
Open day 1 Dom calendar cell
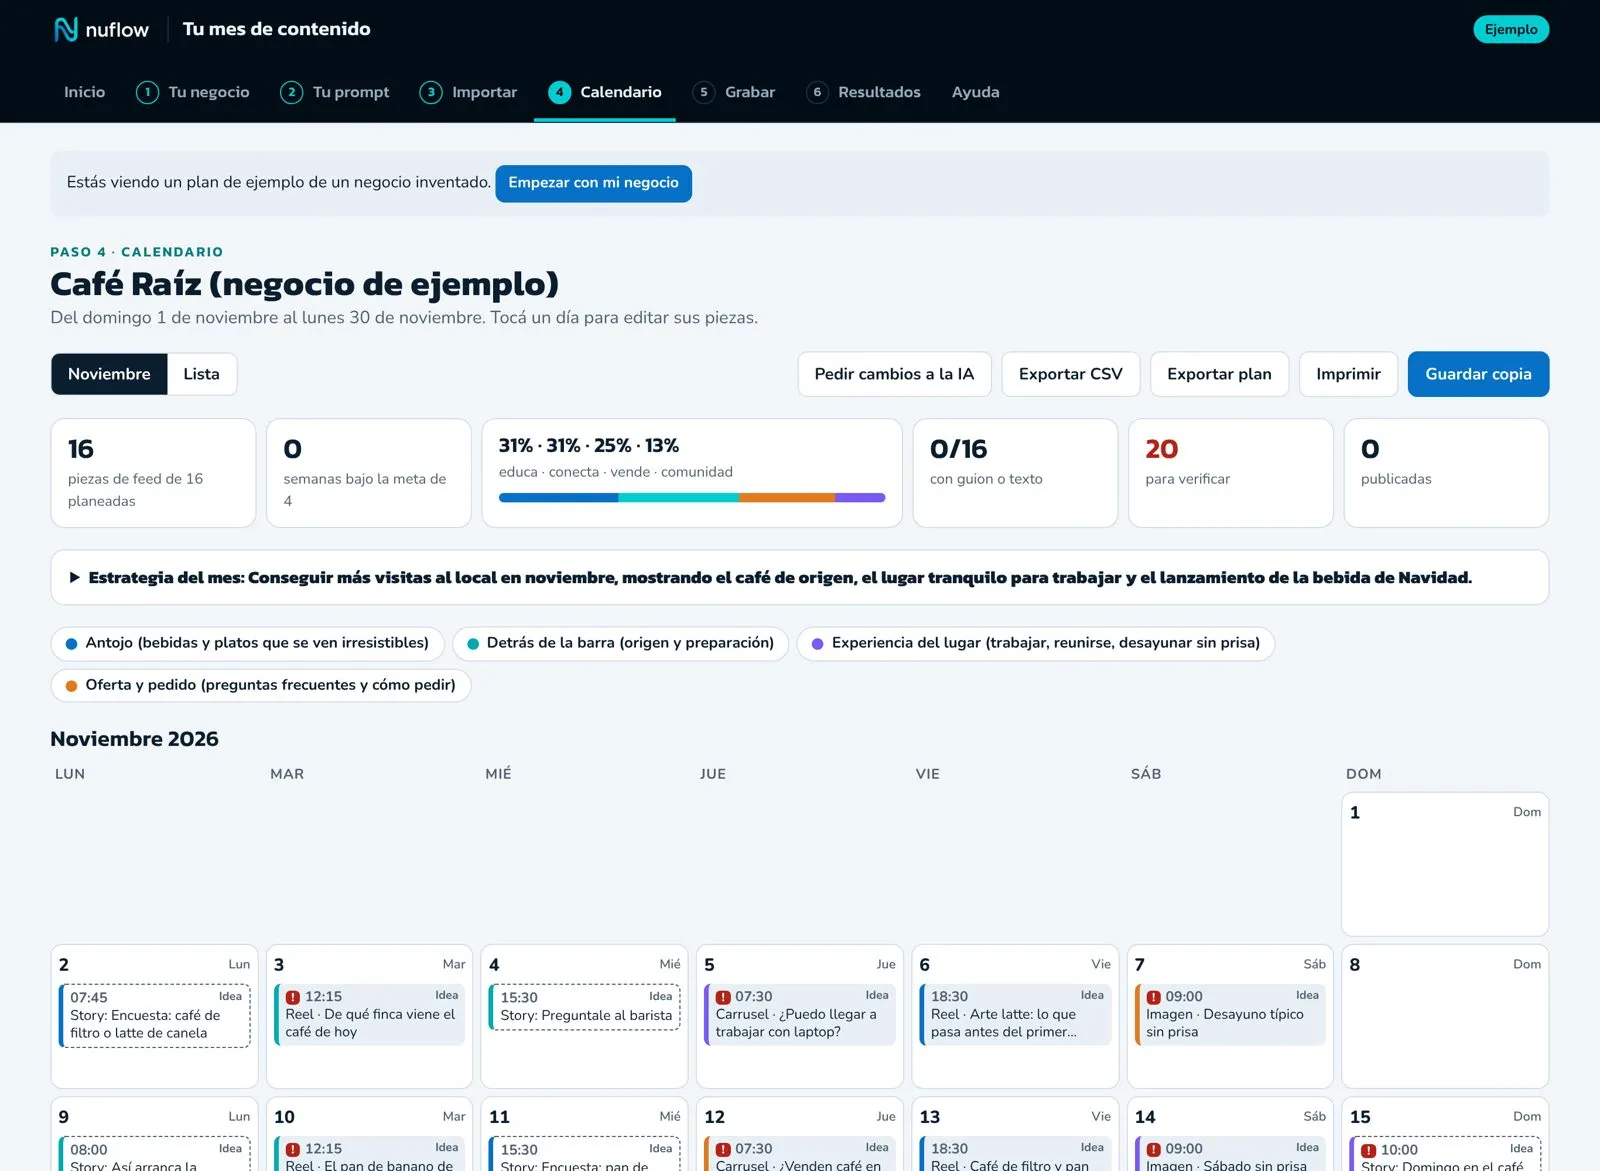click(1445, 864)
